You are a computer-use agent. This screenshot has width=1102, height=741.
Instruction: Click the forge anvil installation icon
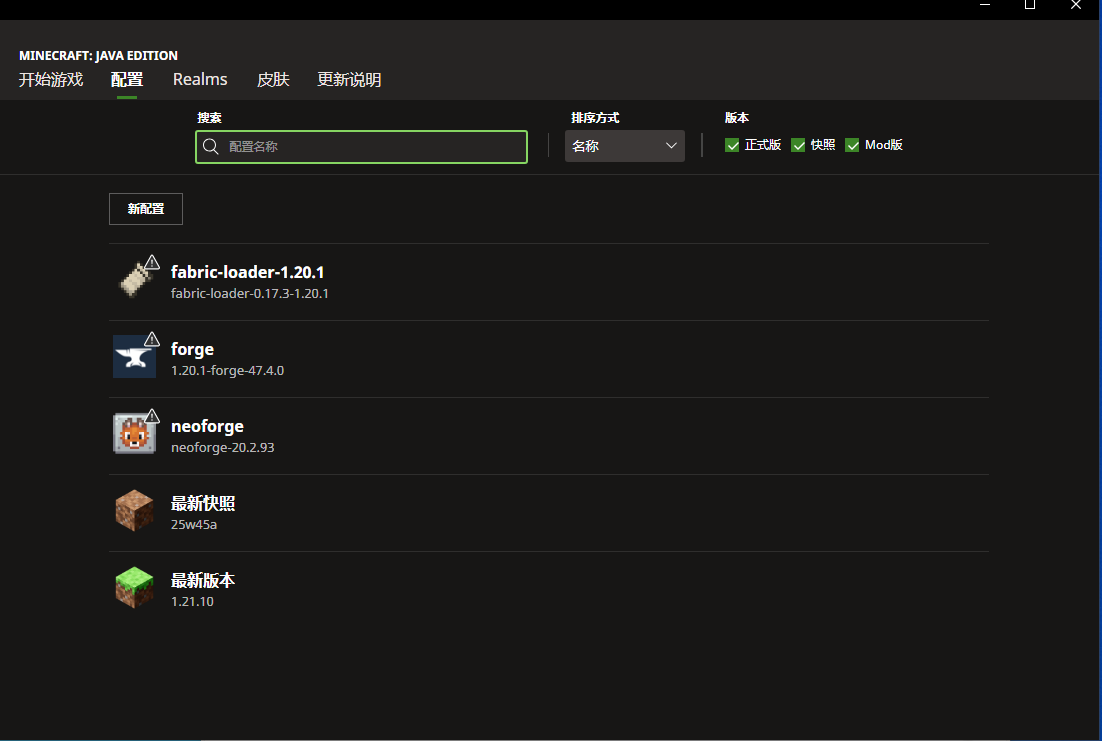pyautogui.click(x=135, y=356)
